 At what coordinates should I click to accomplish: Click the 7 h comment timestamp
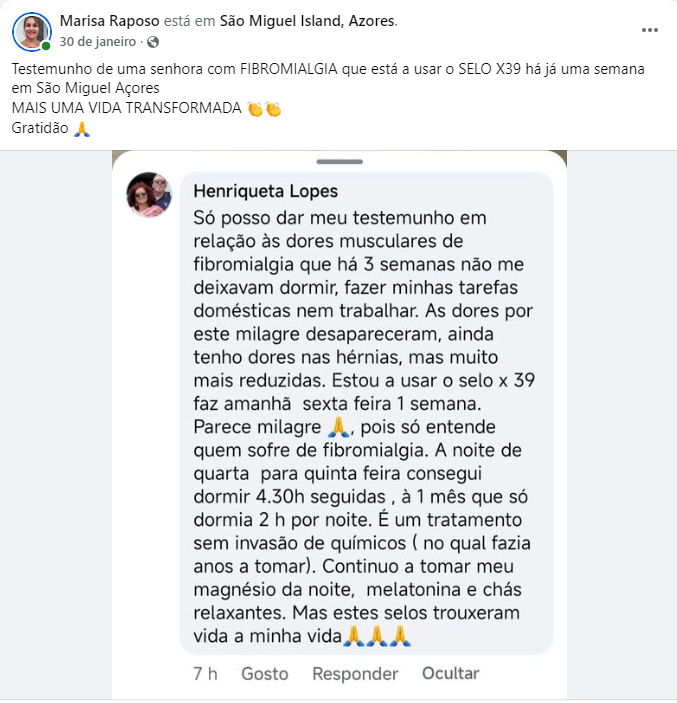tap(205, 674)
